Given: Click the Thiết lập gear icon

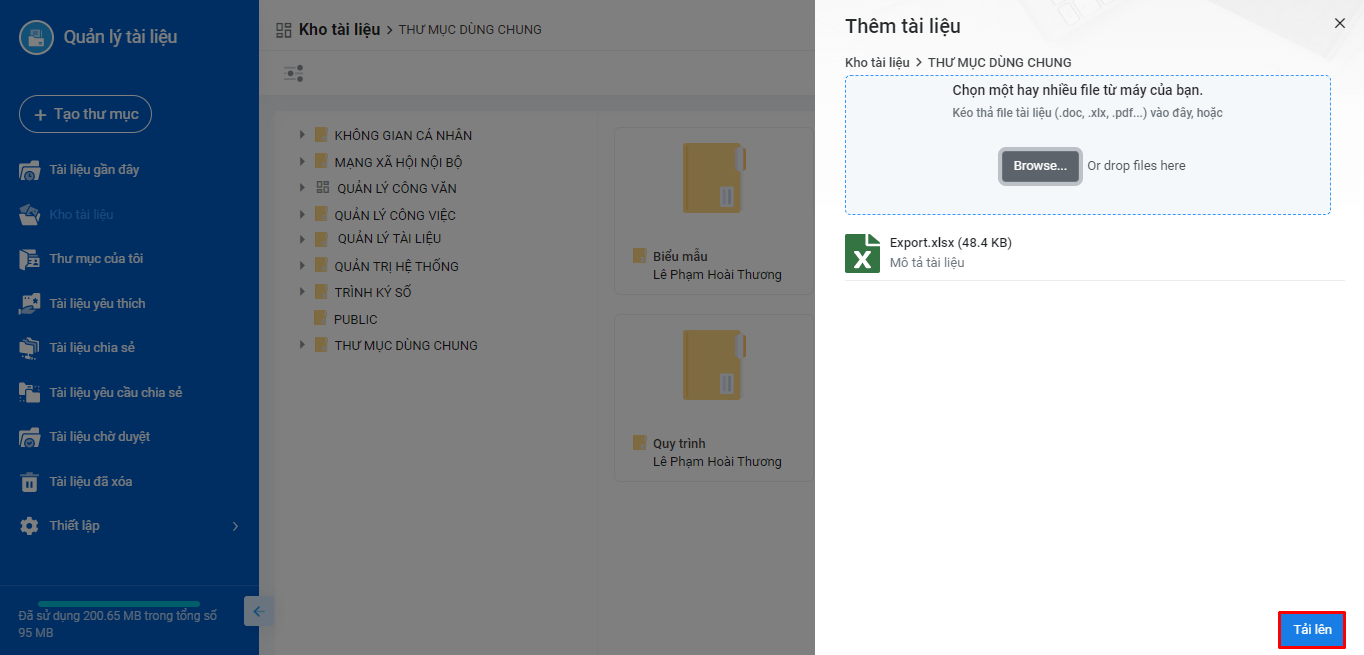Looking at the screenshot, I should point(30,526).
